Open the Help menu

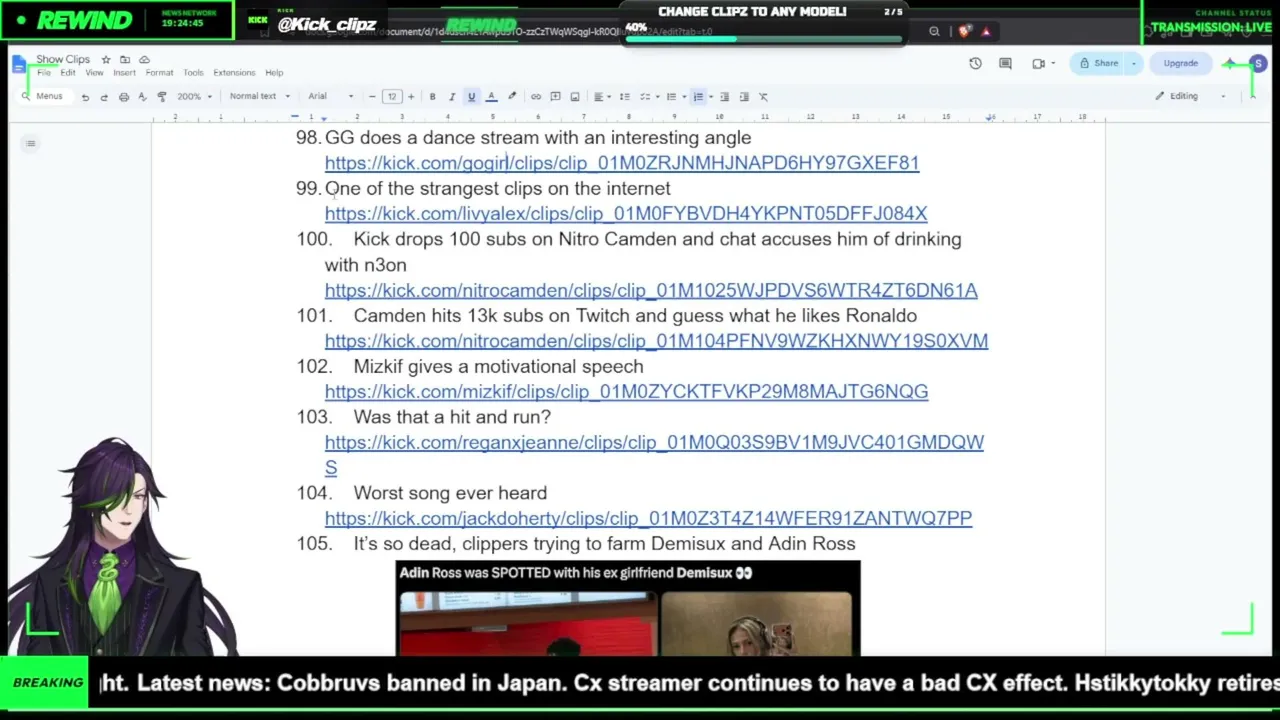[274, 73]
